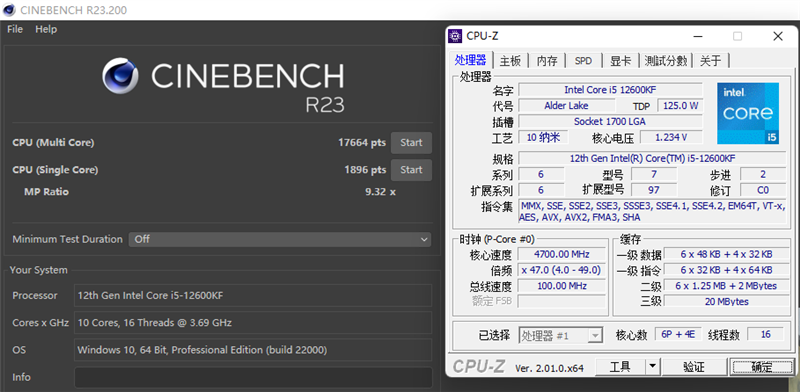Click the Intel Core i5 badge in CPU-Z
Viewport: 800px width, 392px height.
(x=748, y=113)
